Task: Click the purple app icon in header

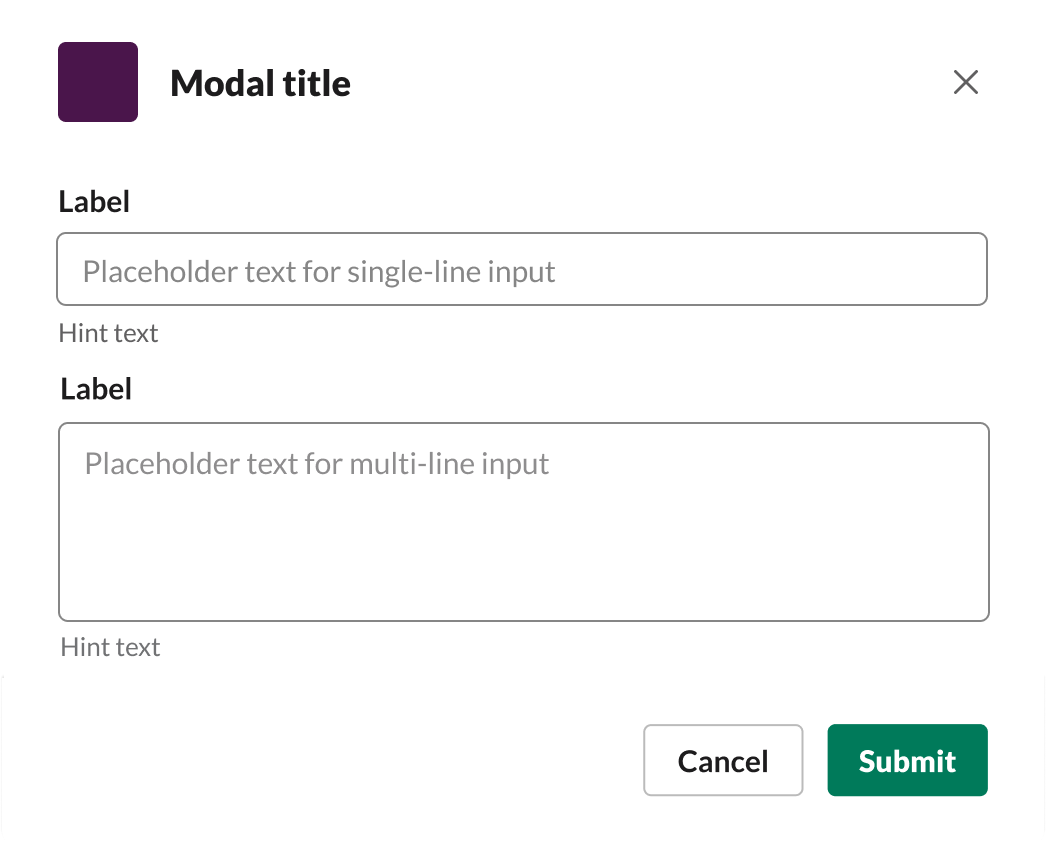Action: click(x=98, y=82)
